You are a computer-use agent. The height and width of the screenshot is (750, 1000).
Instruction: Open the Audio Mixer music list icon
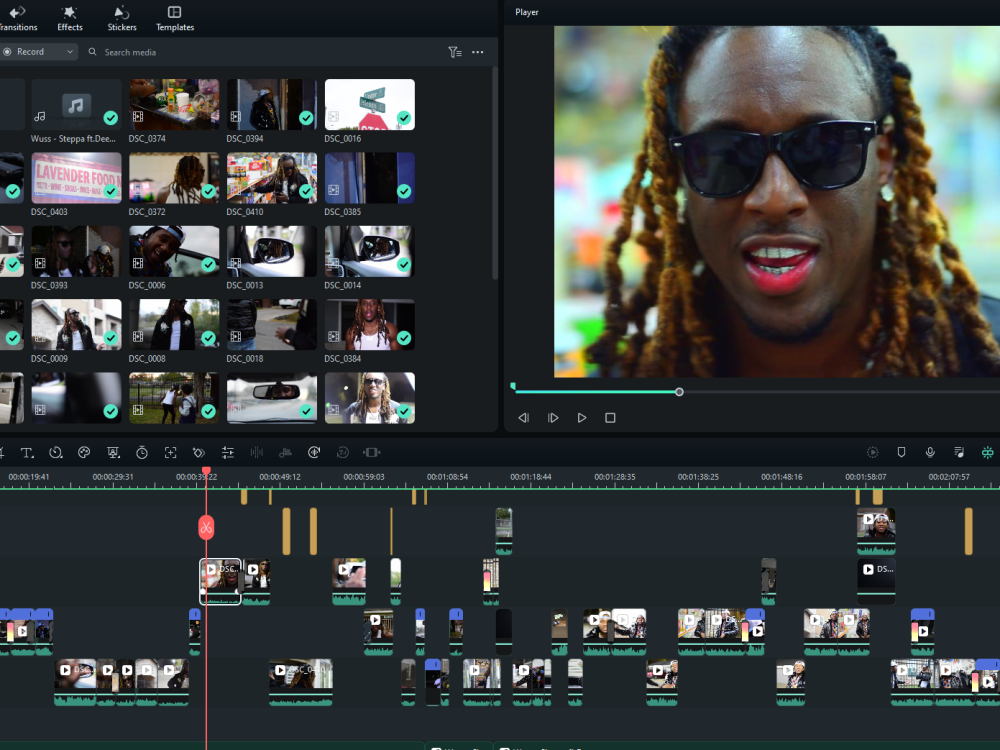click(x=959, y=453)
